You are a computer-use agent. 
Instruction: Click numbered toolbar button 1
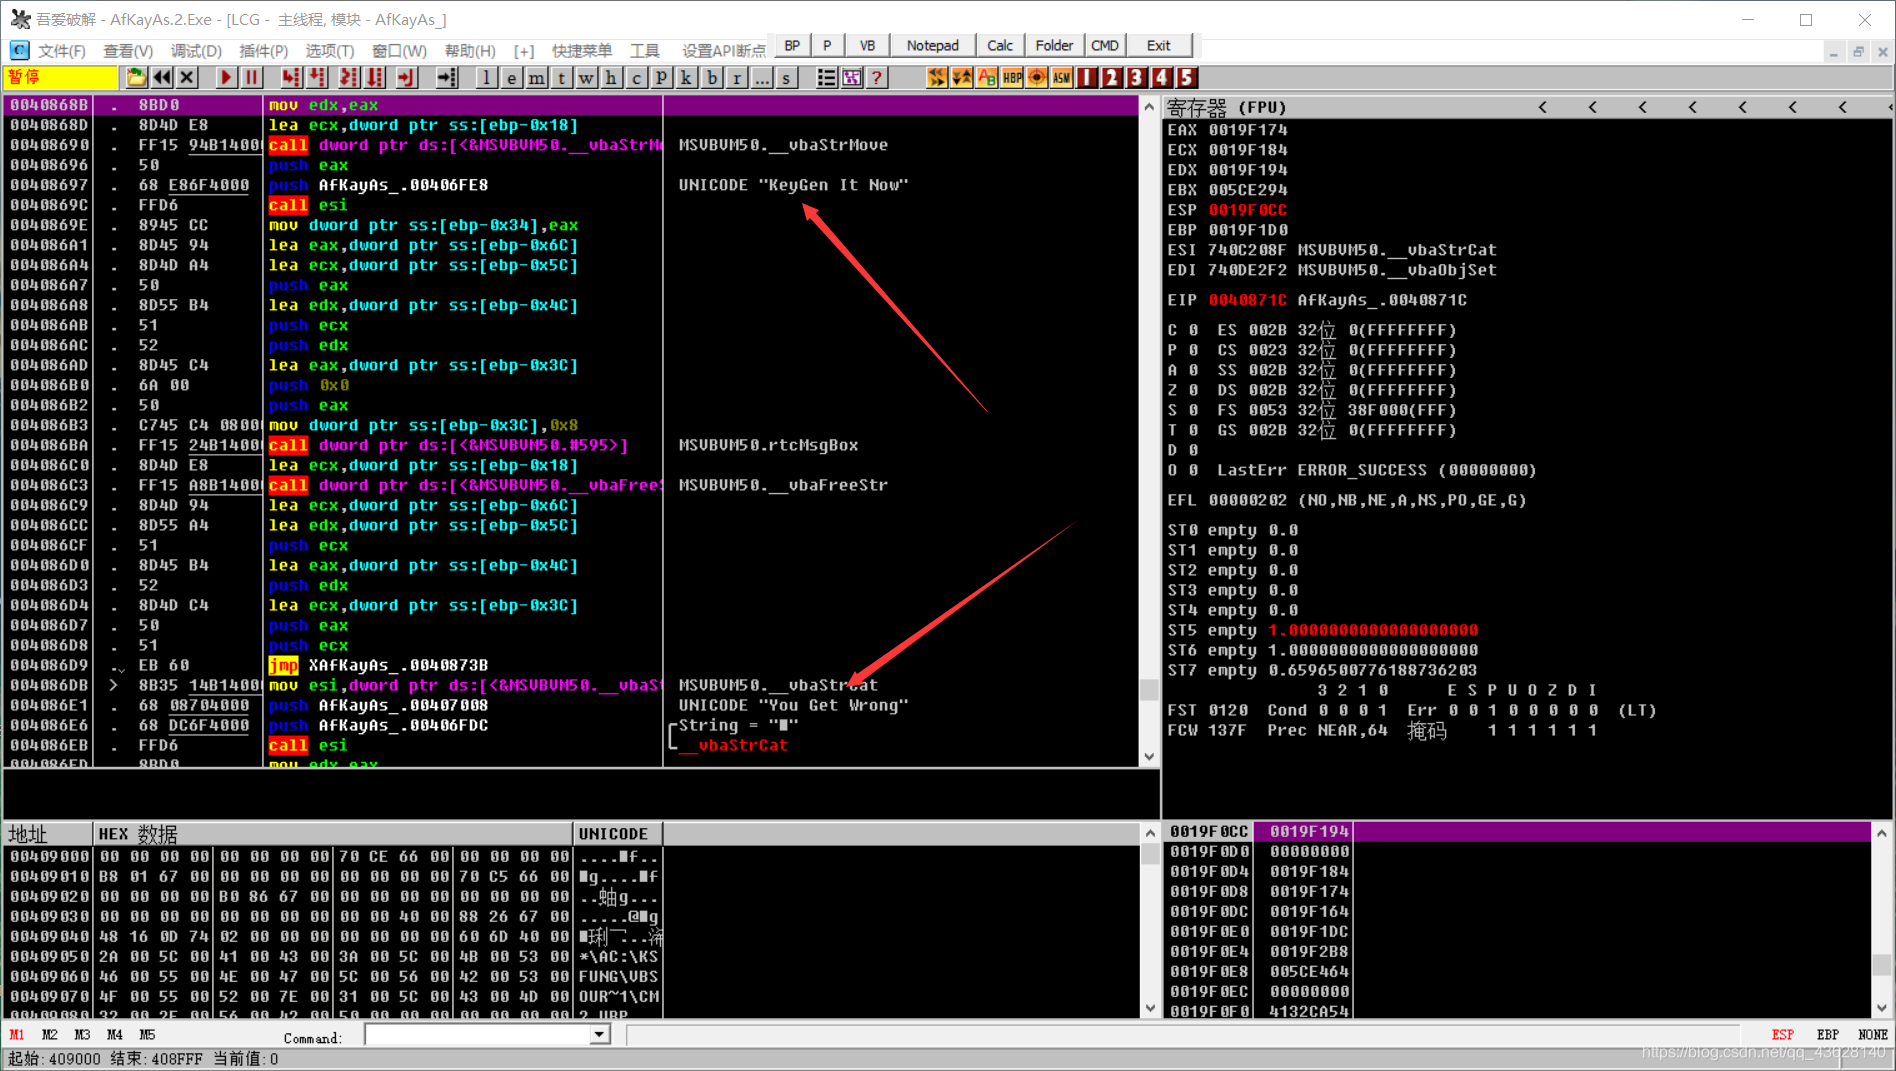pyautogui.click(x=1087, y=78)
